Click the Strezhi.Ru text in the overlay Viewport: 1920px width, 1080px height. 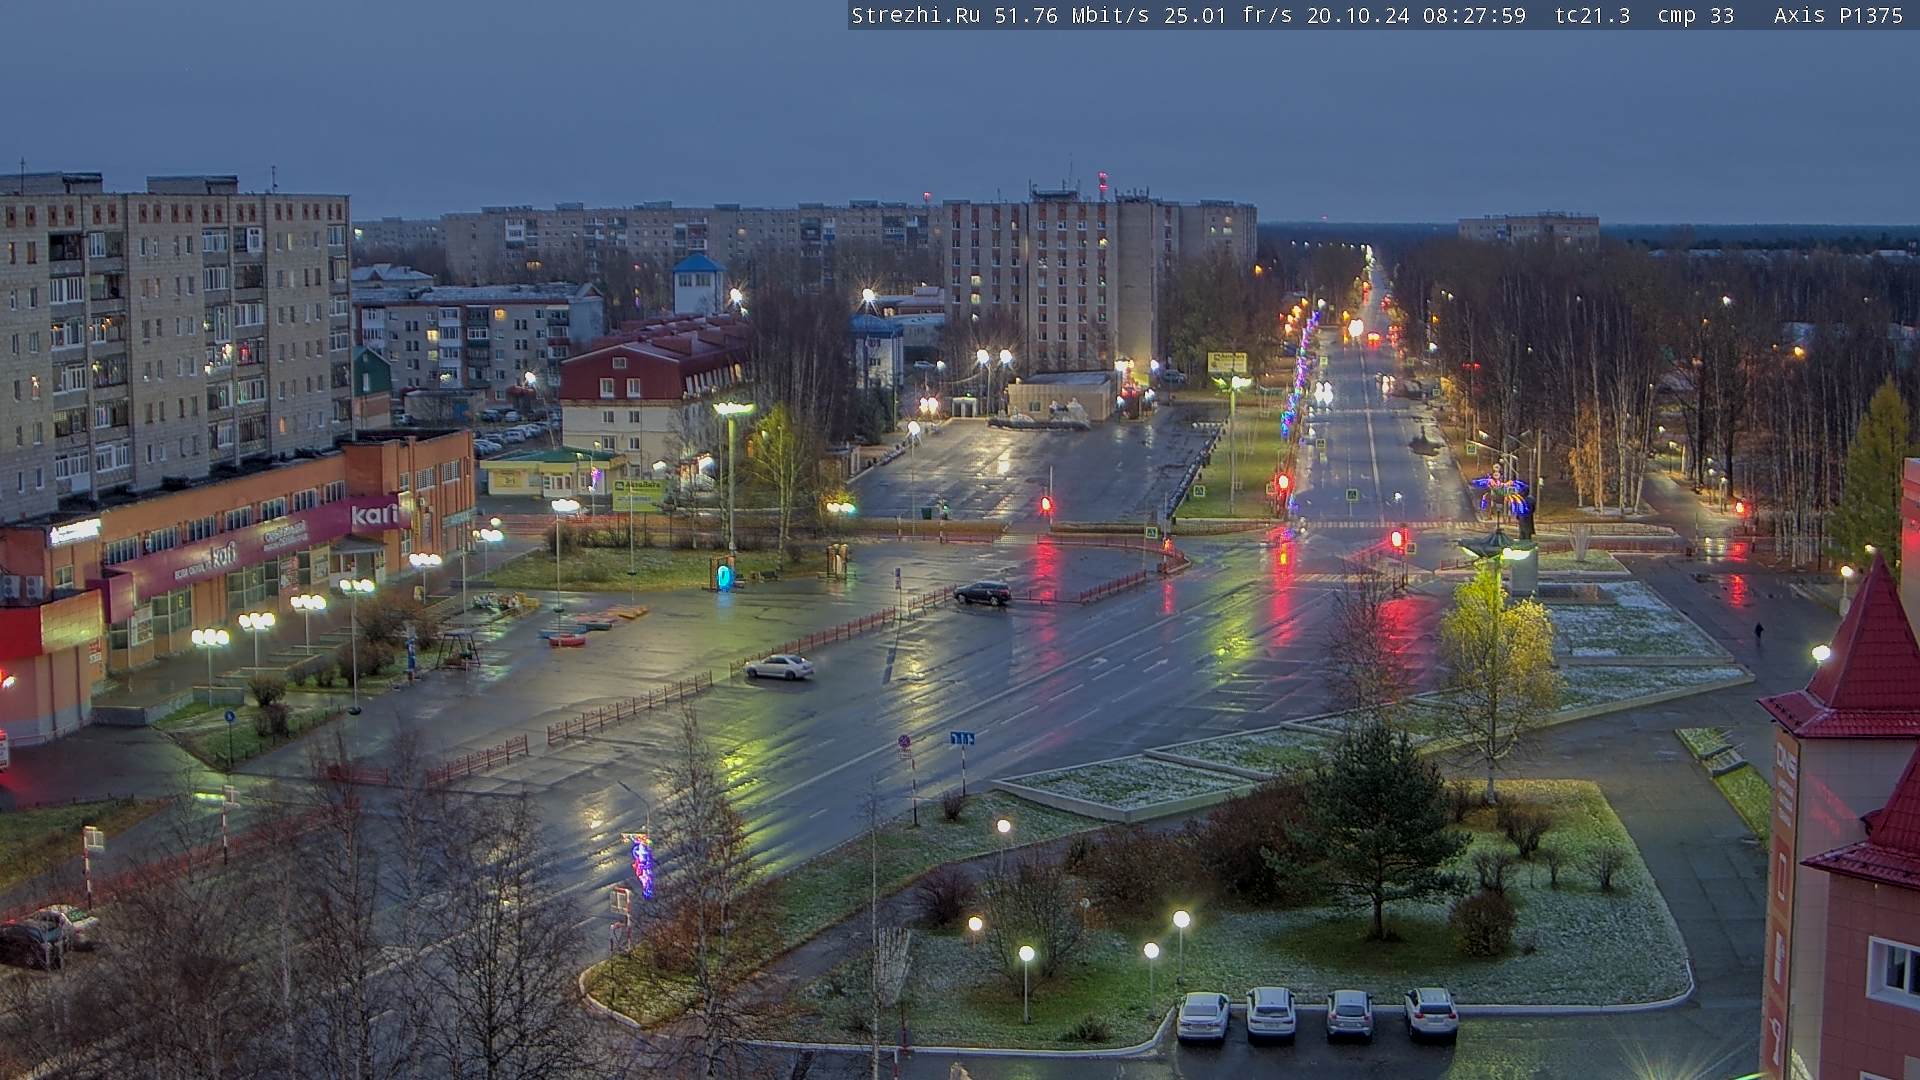(915, 15)
